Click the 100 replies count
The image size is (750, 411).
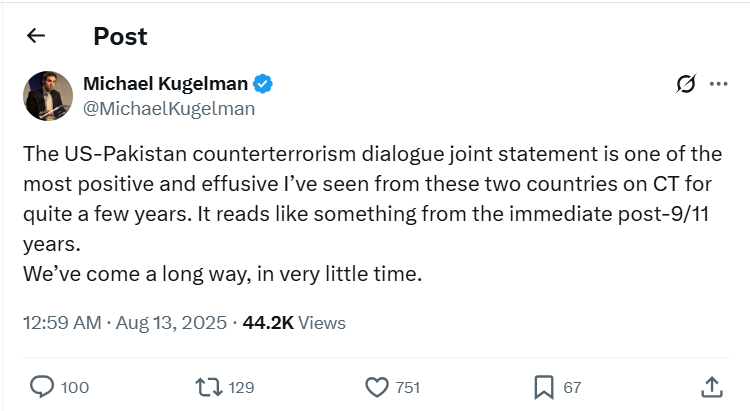pos(74,388)
